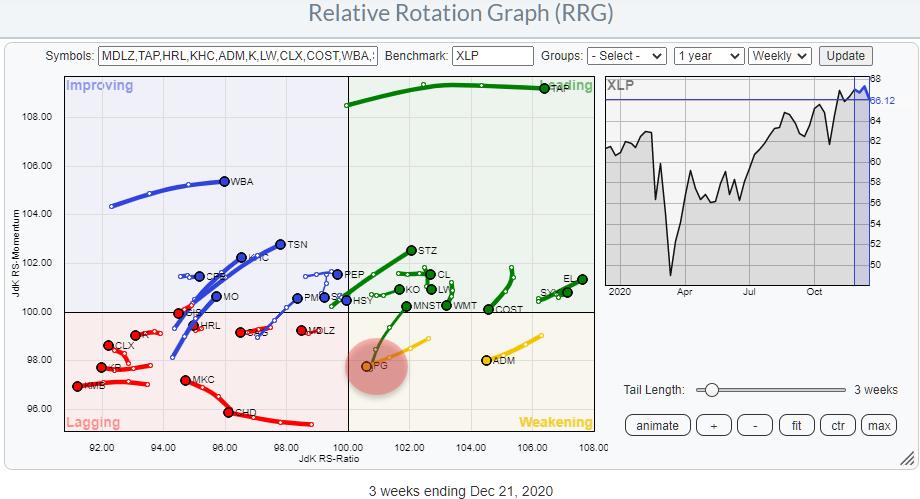Click the JdK RS-Ratio axis label

329,458
